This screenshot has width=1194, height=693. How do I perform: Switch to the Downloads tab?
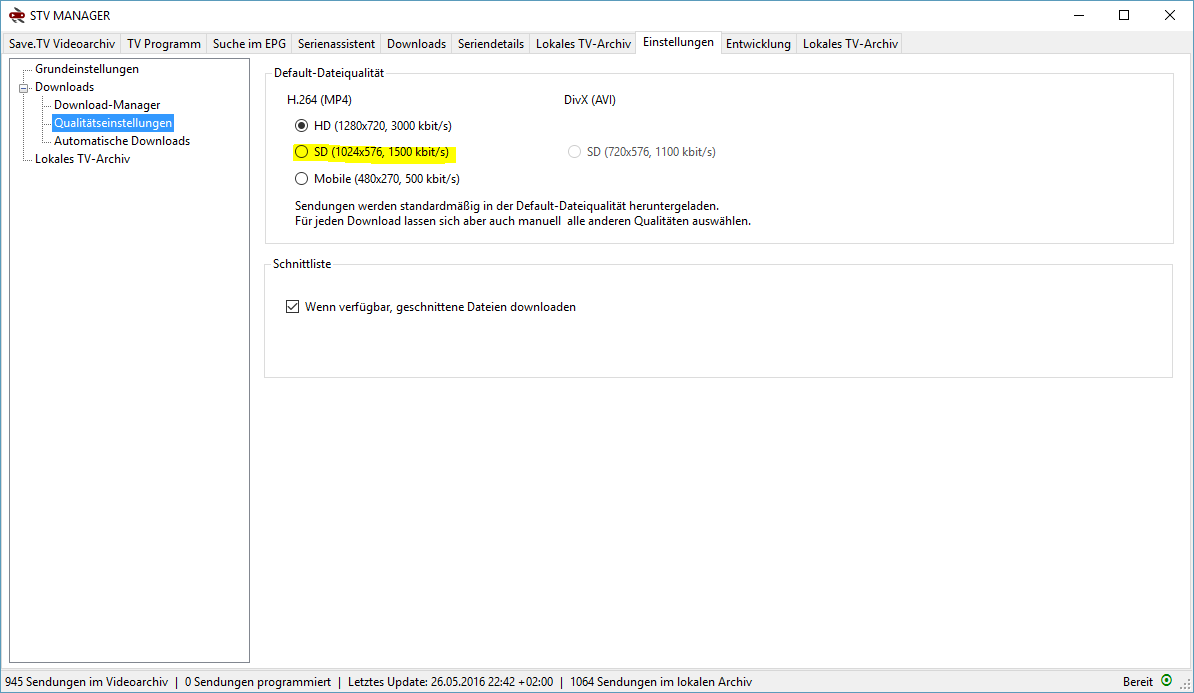coord(416,44)
